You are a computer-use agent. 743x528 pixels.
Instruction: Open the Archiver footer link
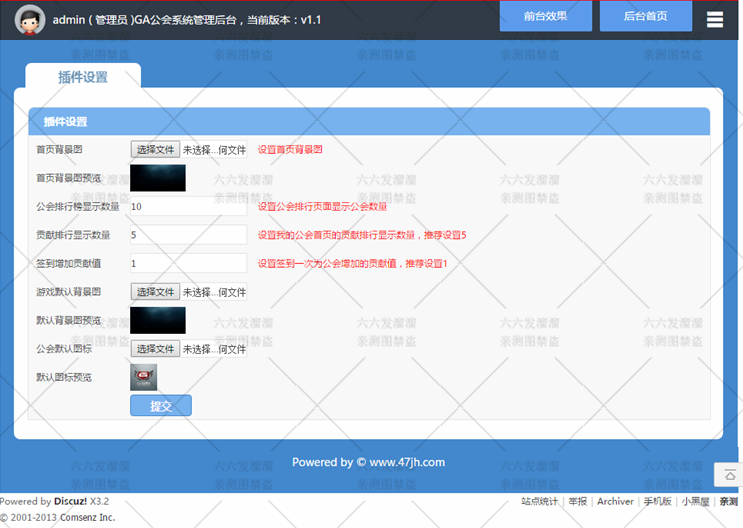pyautogui.click(x=615, y=501)
